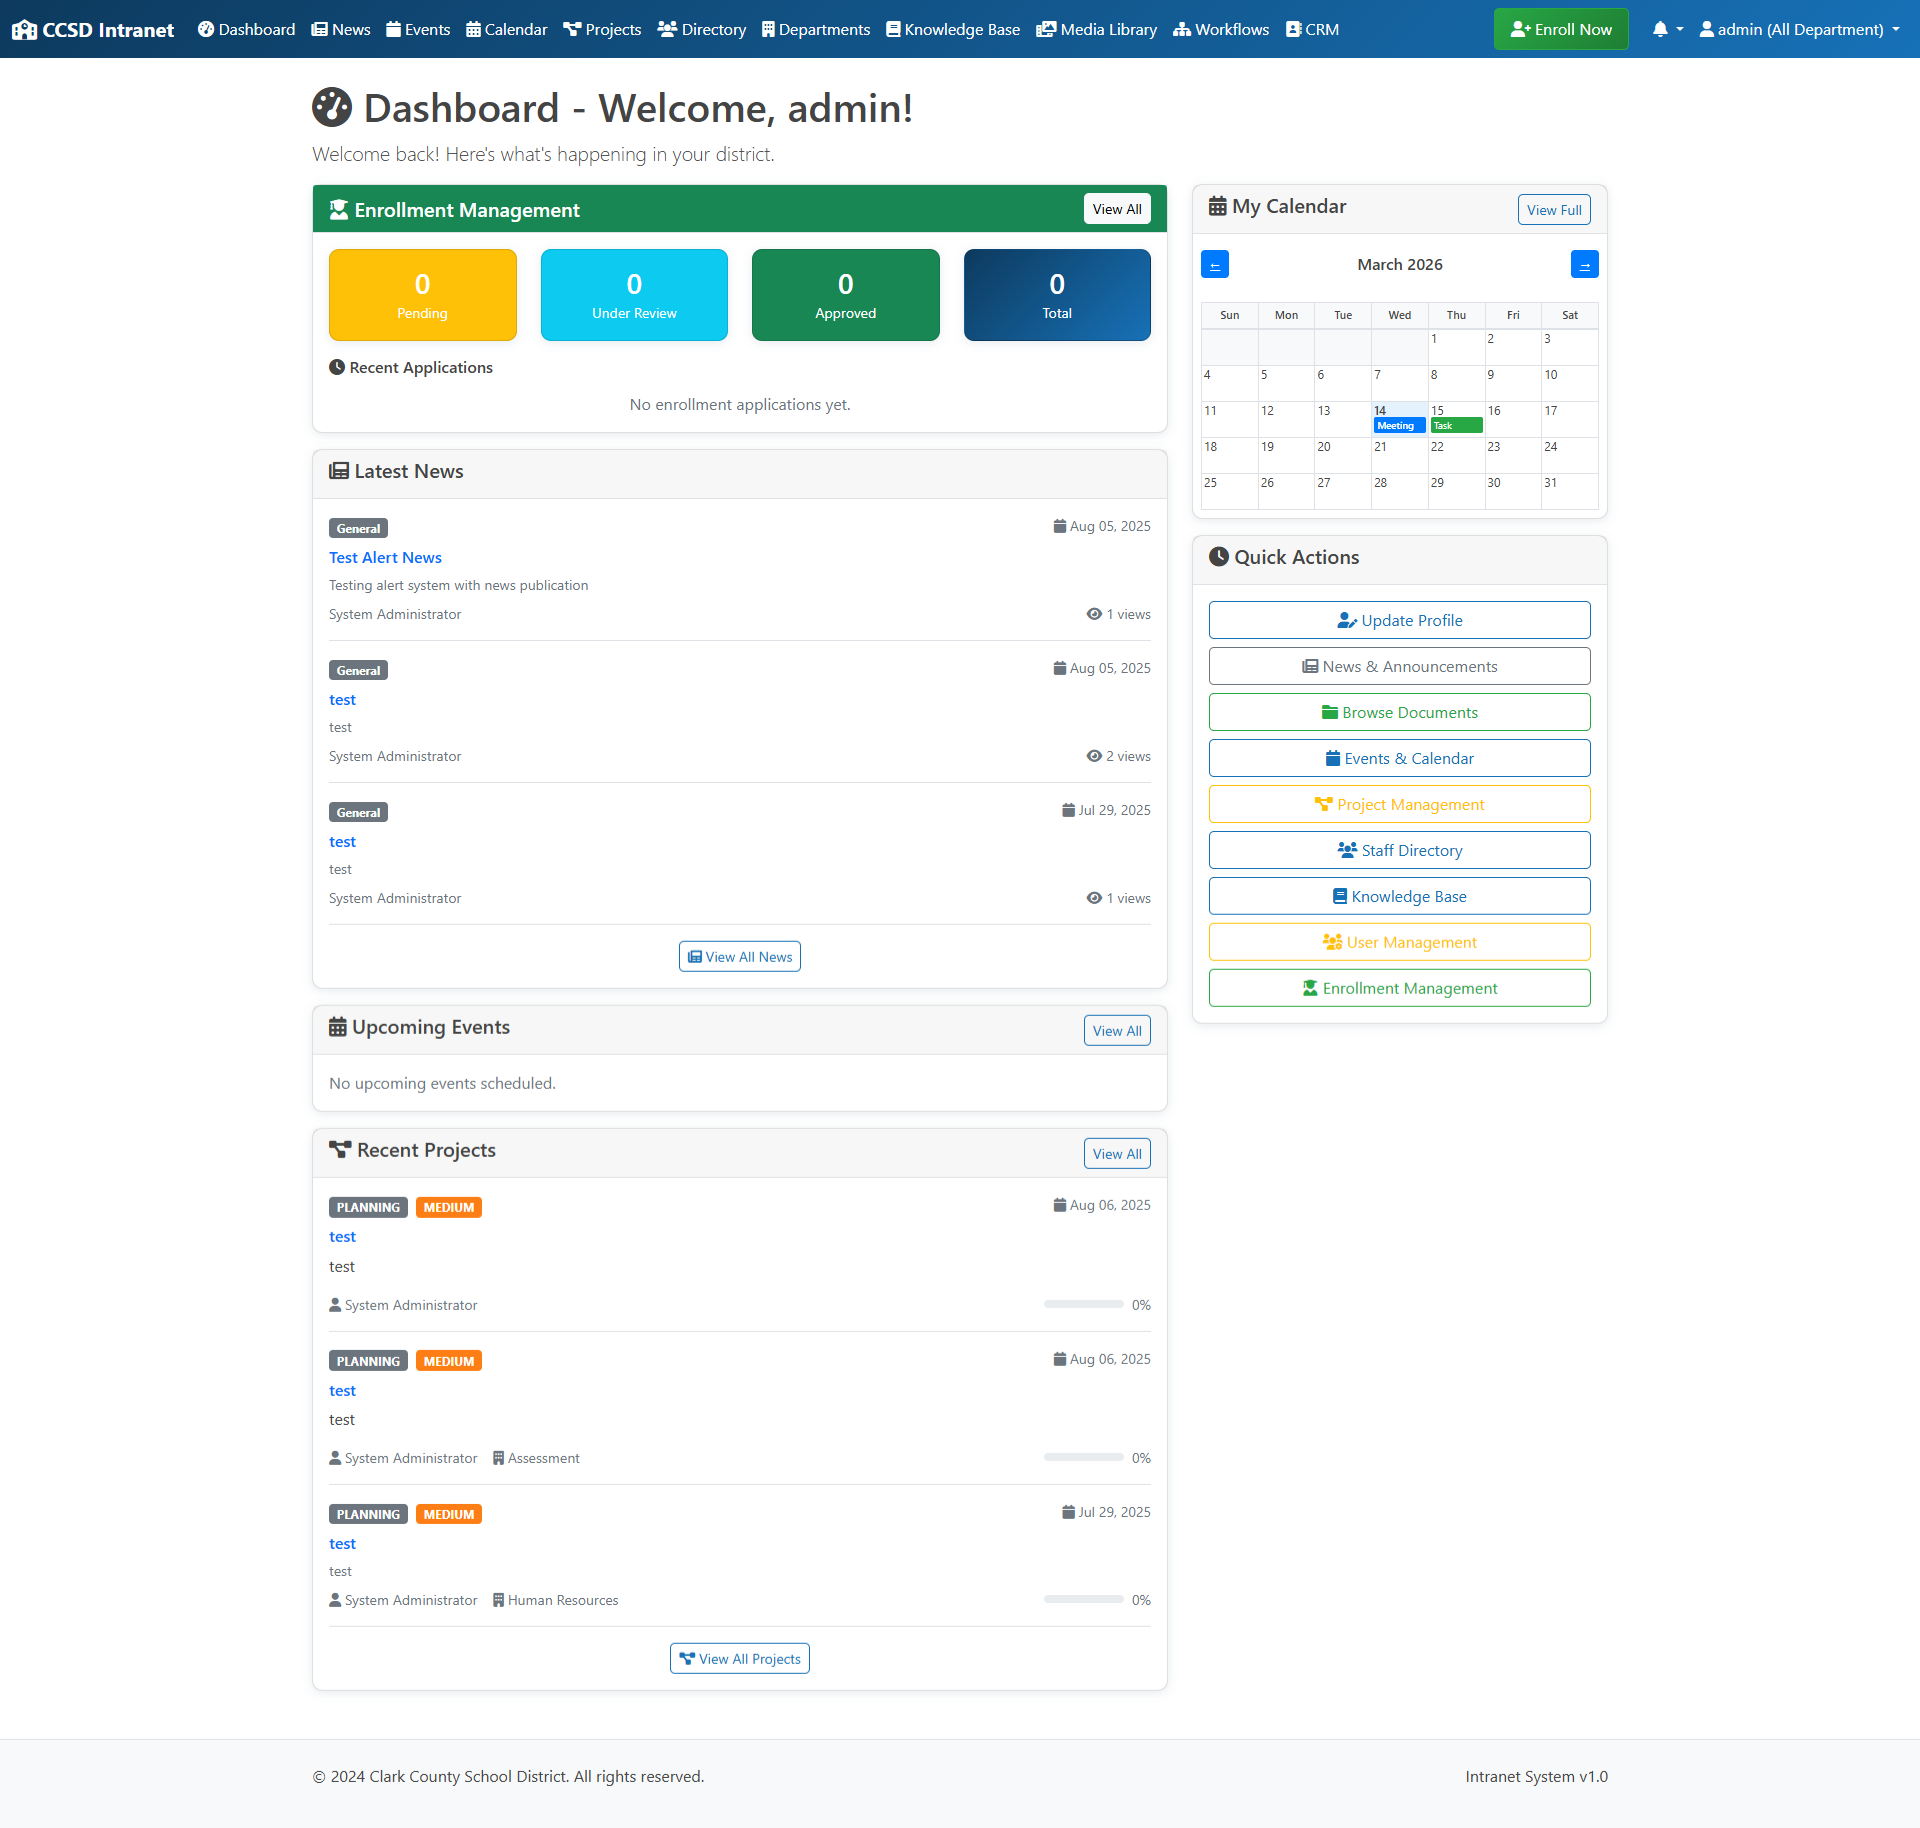
Task: Go to previous month in calendar
Action: tap(1215, 265)
